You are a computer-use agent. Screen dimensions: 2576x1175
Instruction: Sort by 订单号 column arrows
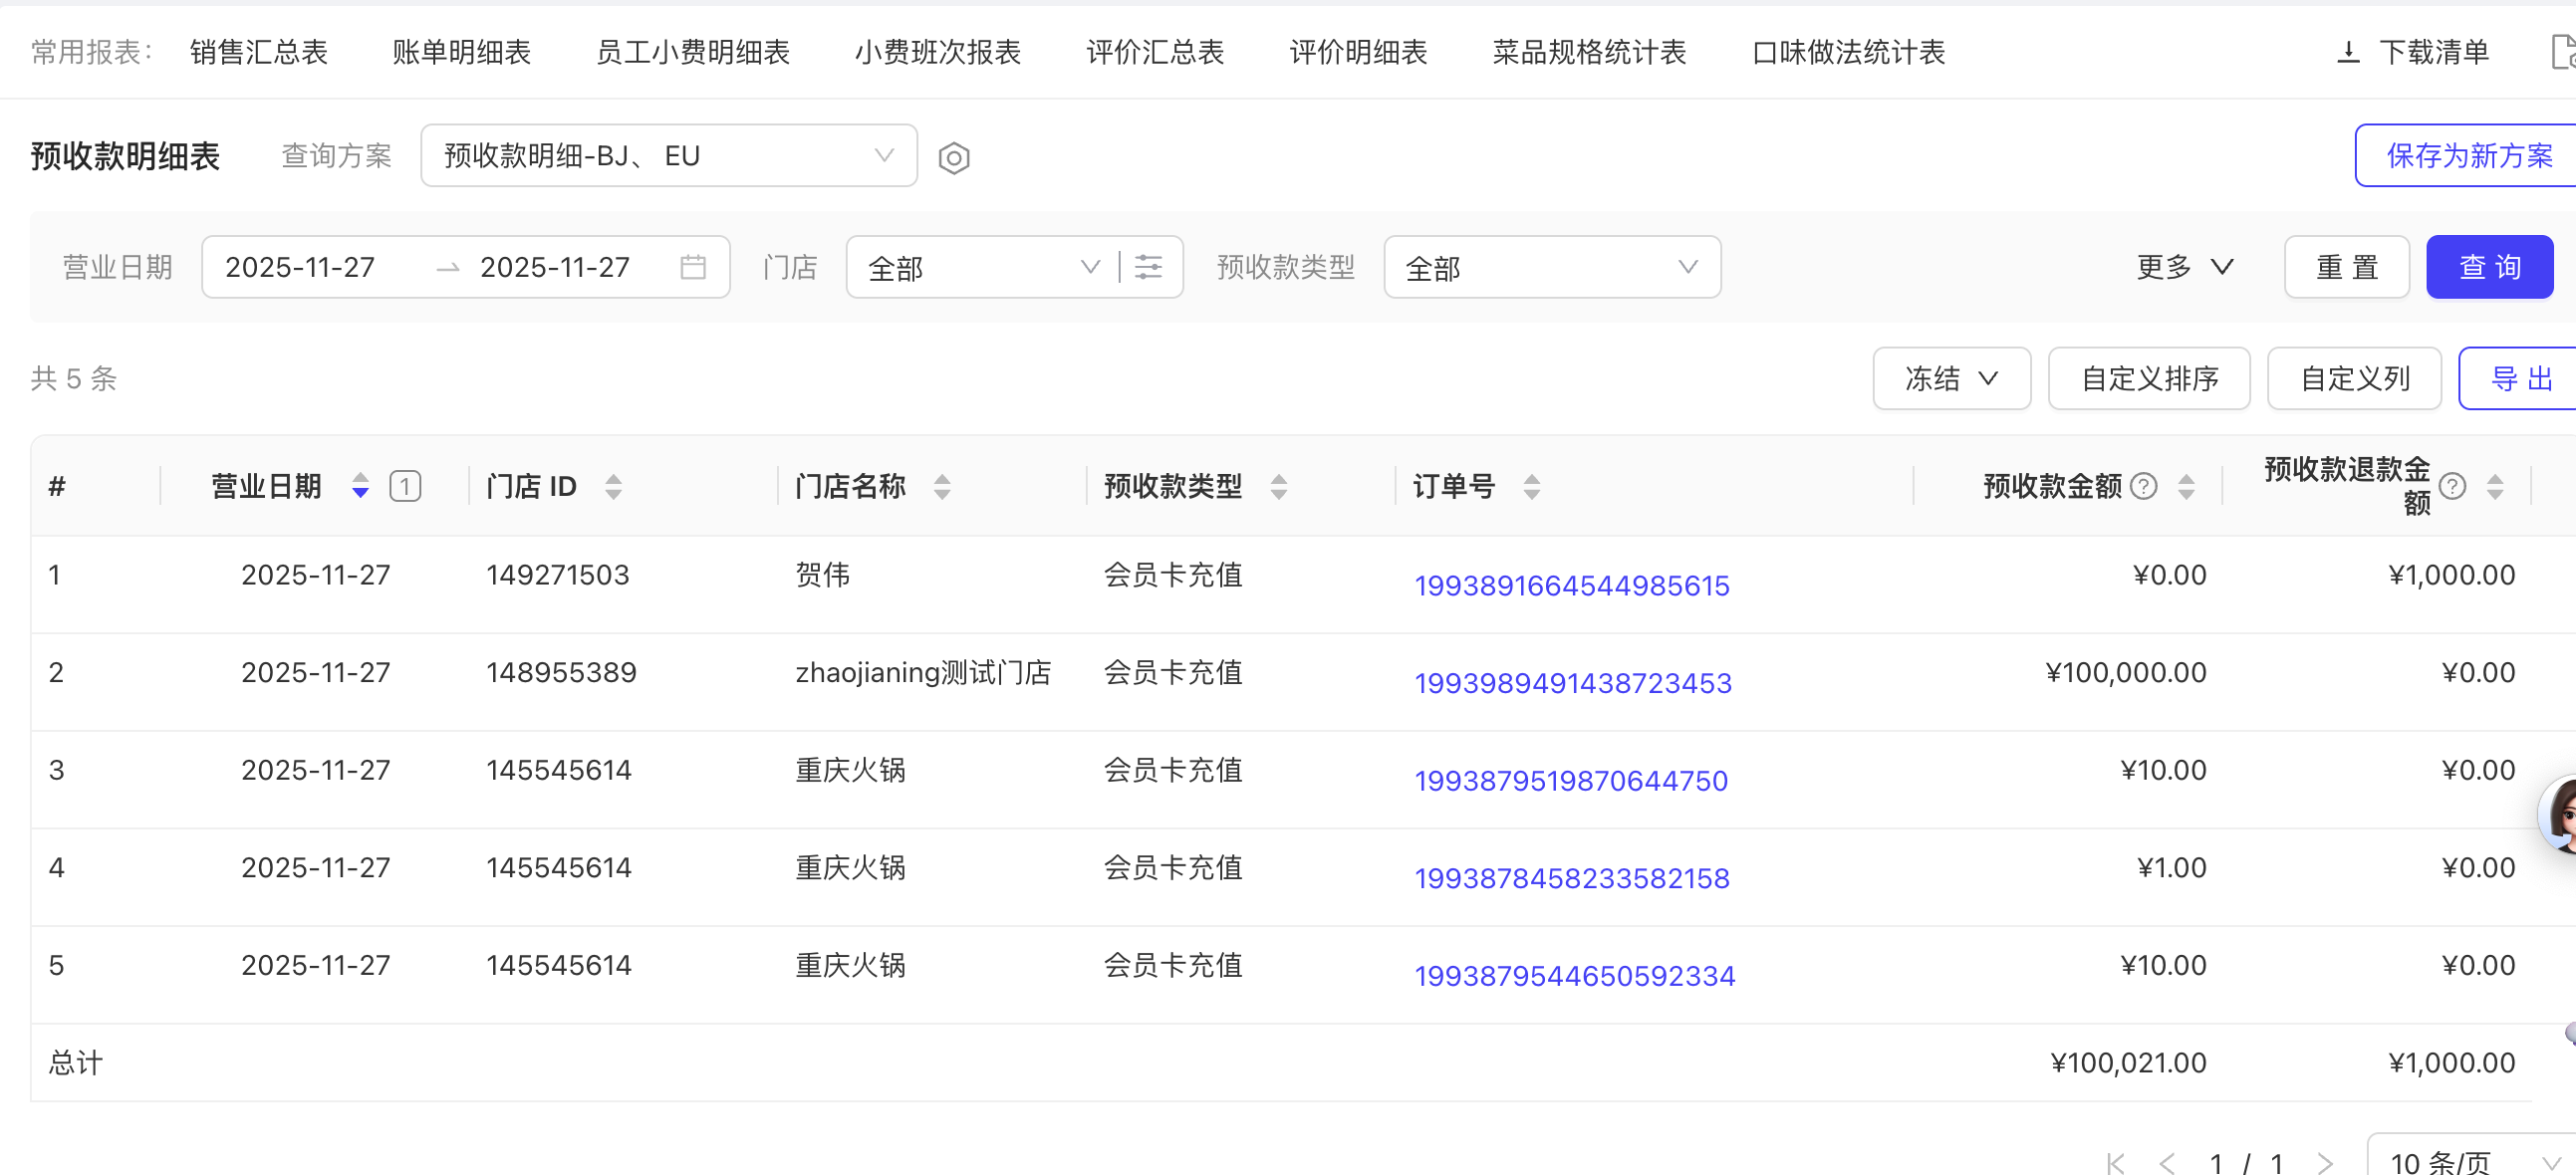[1531, 487]
